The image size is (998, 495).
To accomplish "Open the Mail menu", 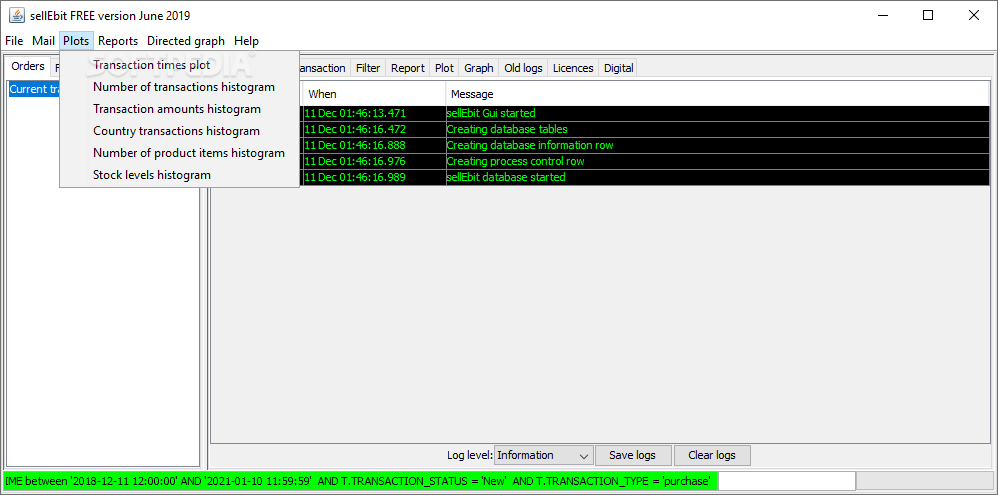I will coord(43,41).
